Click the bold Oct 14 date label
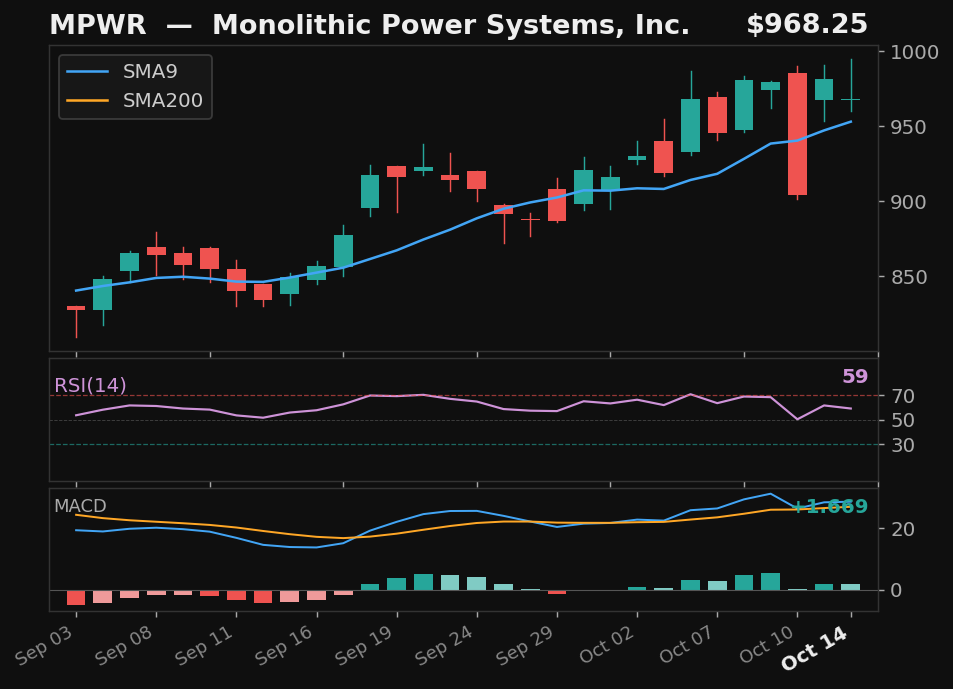This screenshot has width=953, height=689. (814, 648)
